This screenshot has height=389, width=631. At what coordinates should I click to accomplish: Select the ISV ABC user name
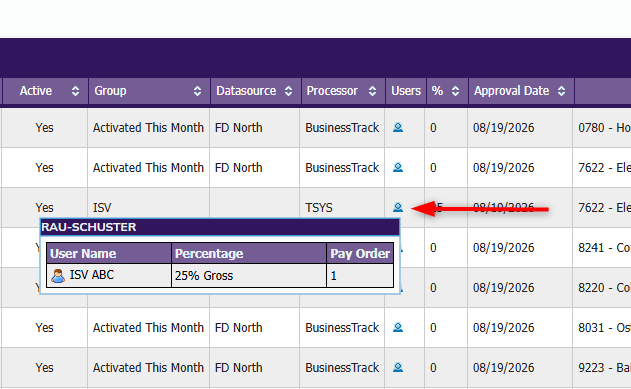pos(92,275)
